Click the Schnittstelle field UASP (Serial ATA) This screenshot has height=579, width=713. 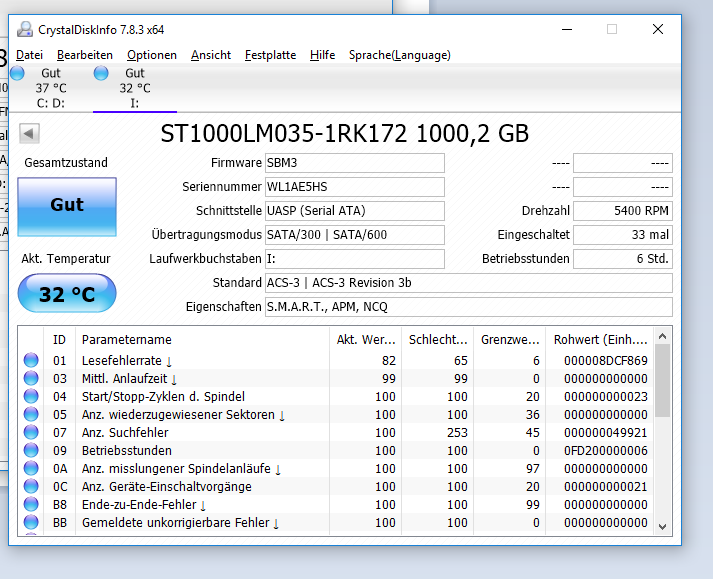[x=355, y=211]
